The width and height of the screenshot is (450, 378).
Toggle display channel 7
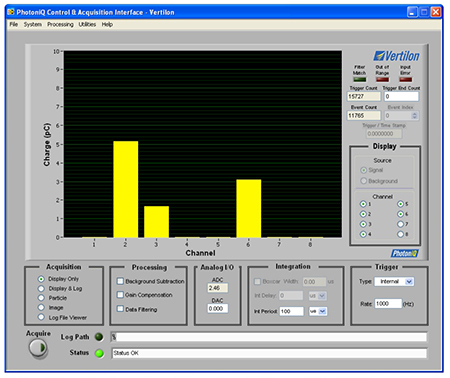(400, 224)
